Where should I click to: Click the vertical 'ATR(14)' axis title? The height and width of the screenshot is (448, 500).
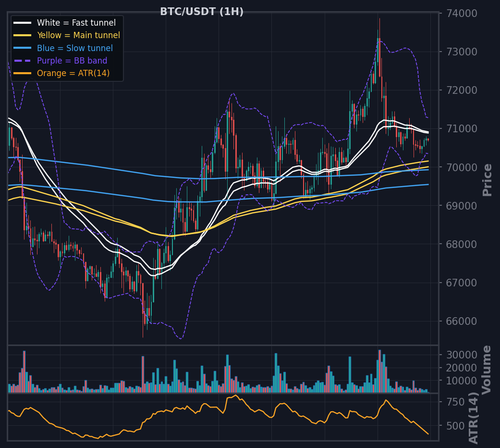473,417
